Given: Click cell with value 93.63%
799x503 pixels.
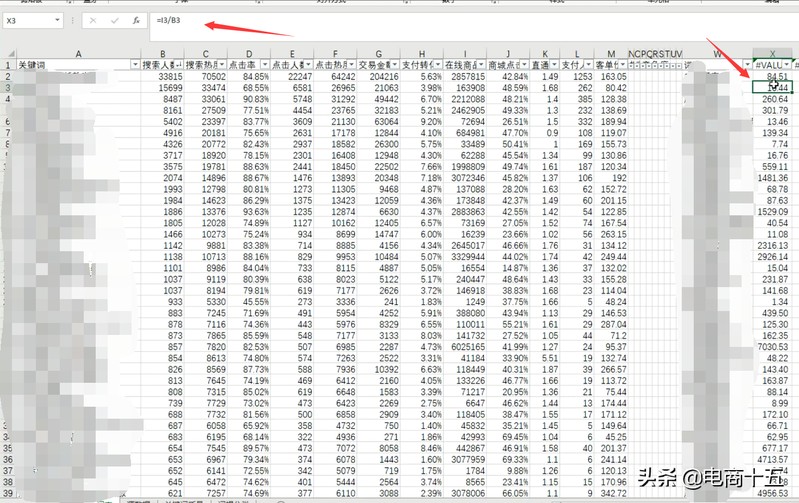Looking at the screenshot, I should 249,211.
